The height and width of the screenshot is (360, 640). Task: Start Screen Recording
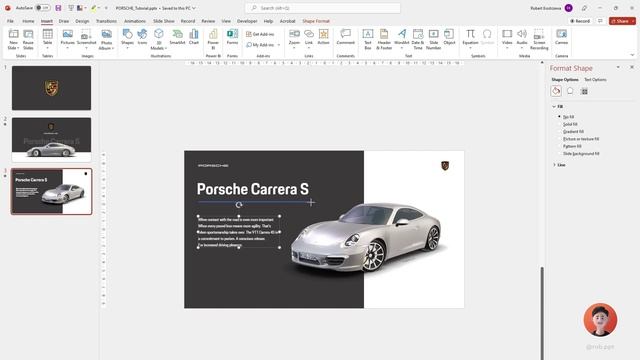[539, 39]
